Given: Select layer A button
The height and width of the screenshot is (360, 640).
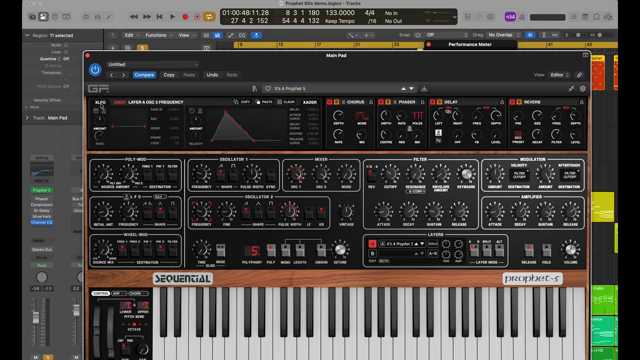Looking at the screenshot, I should point(372,244).
